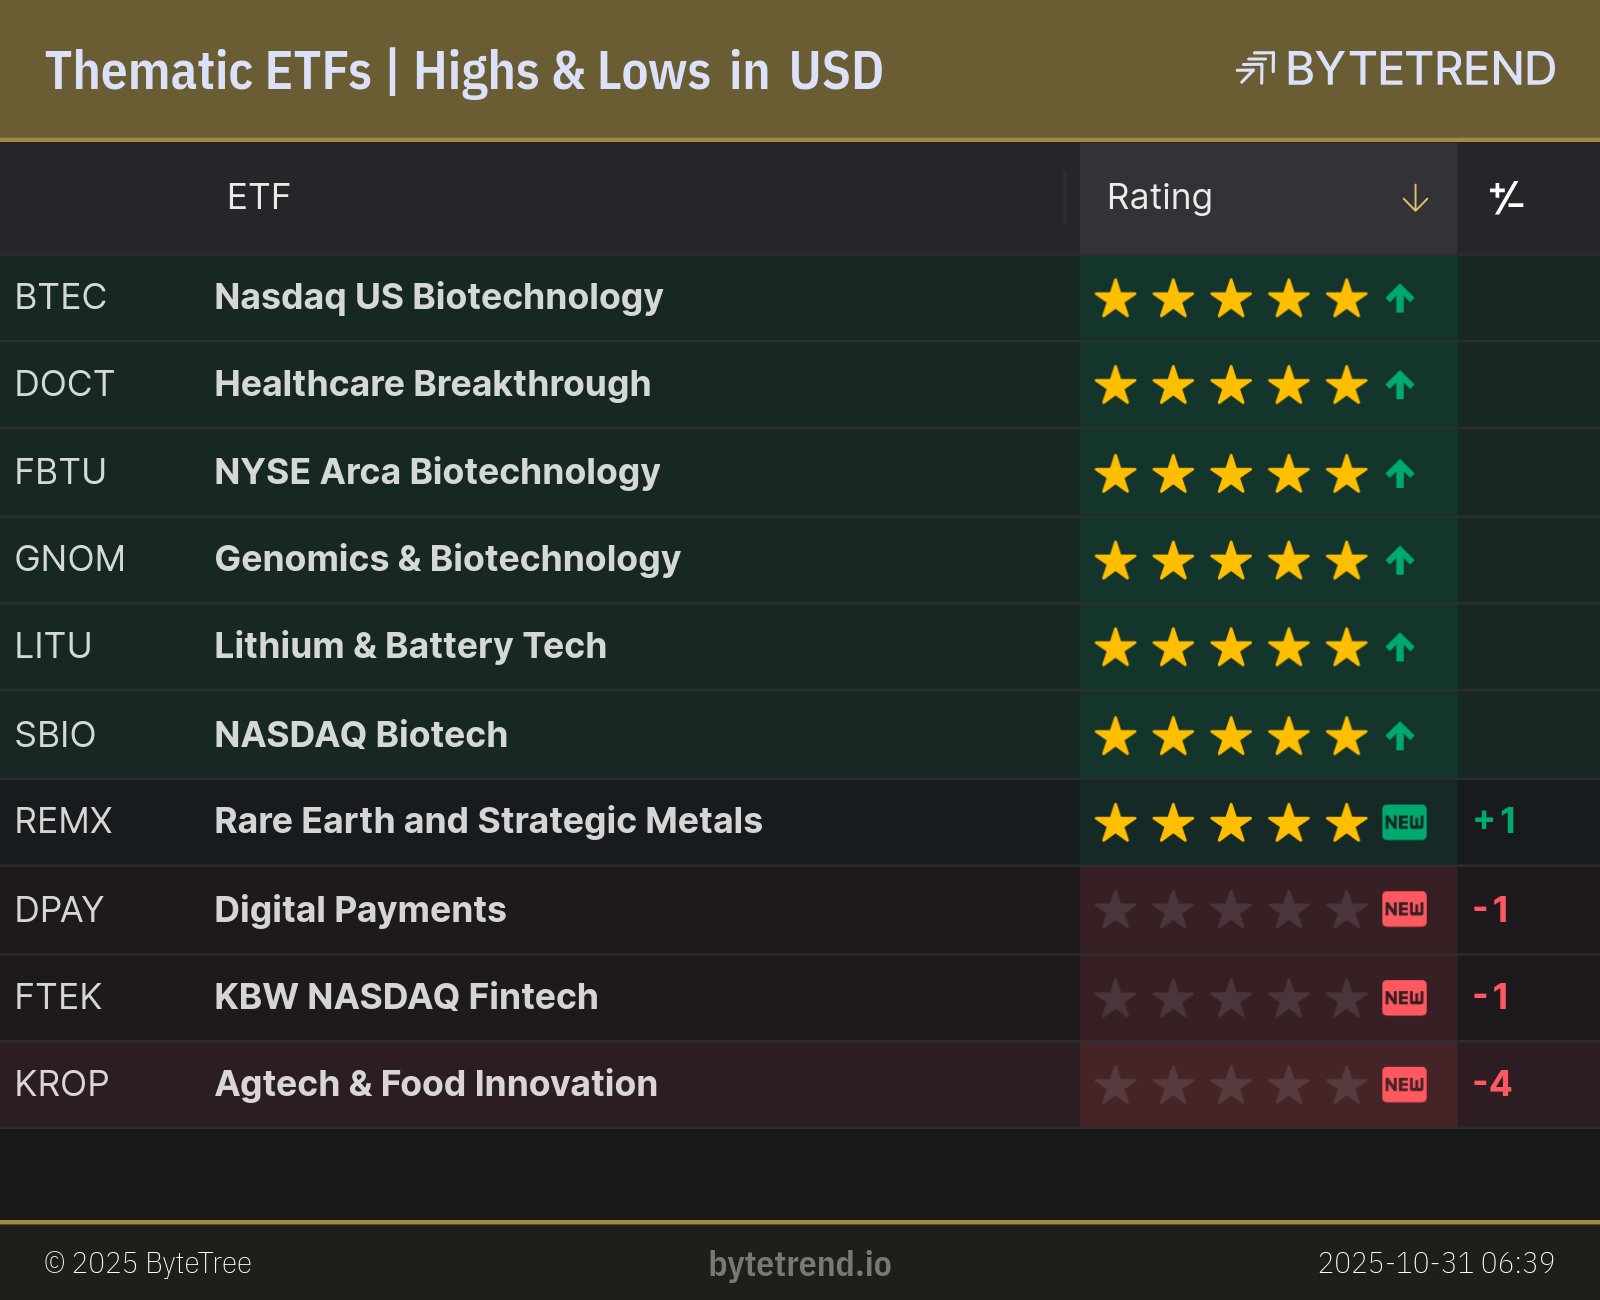Click the red NEW badge for DPAY

[x=1404, y=909]
